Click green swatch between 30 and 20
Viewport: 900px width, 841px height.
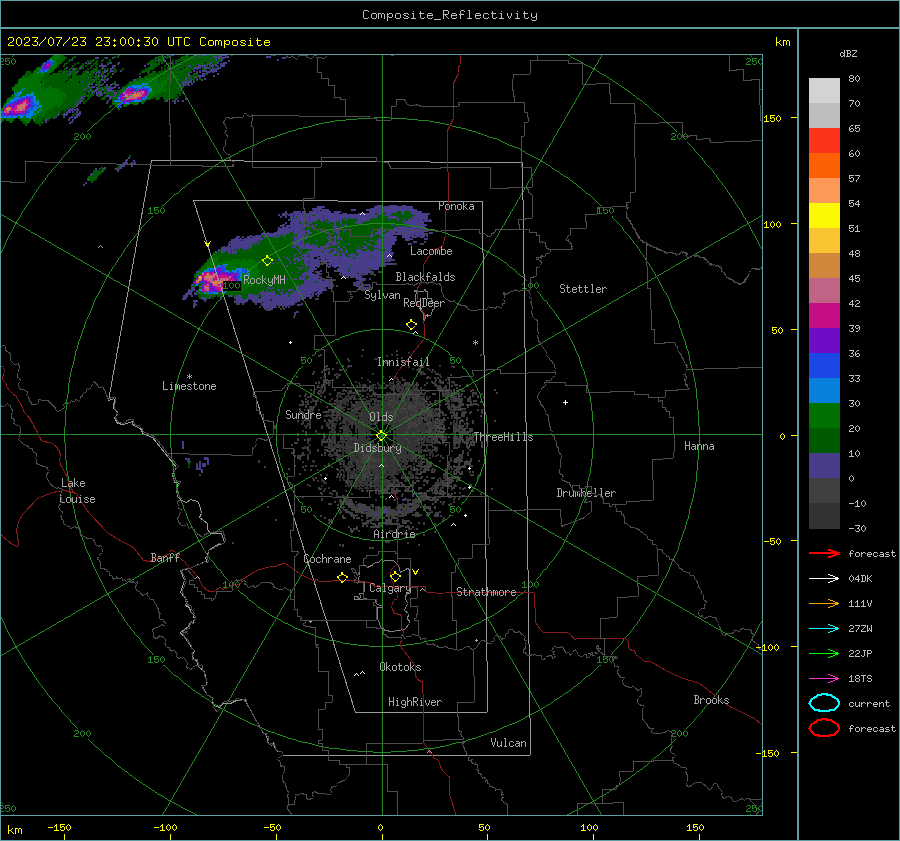point(824,416)
